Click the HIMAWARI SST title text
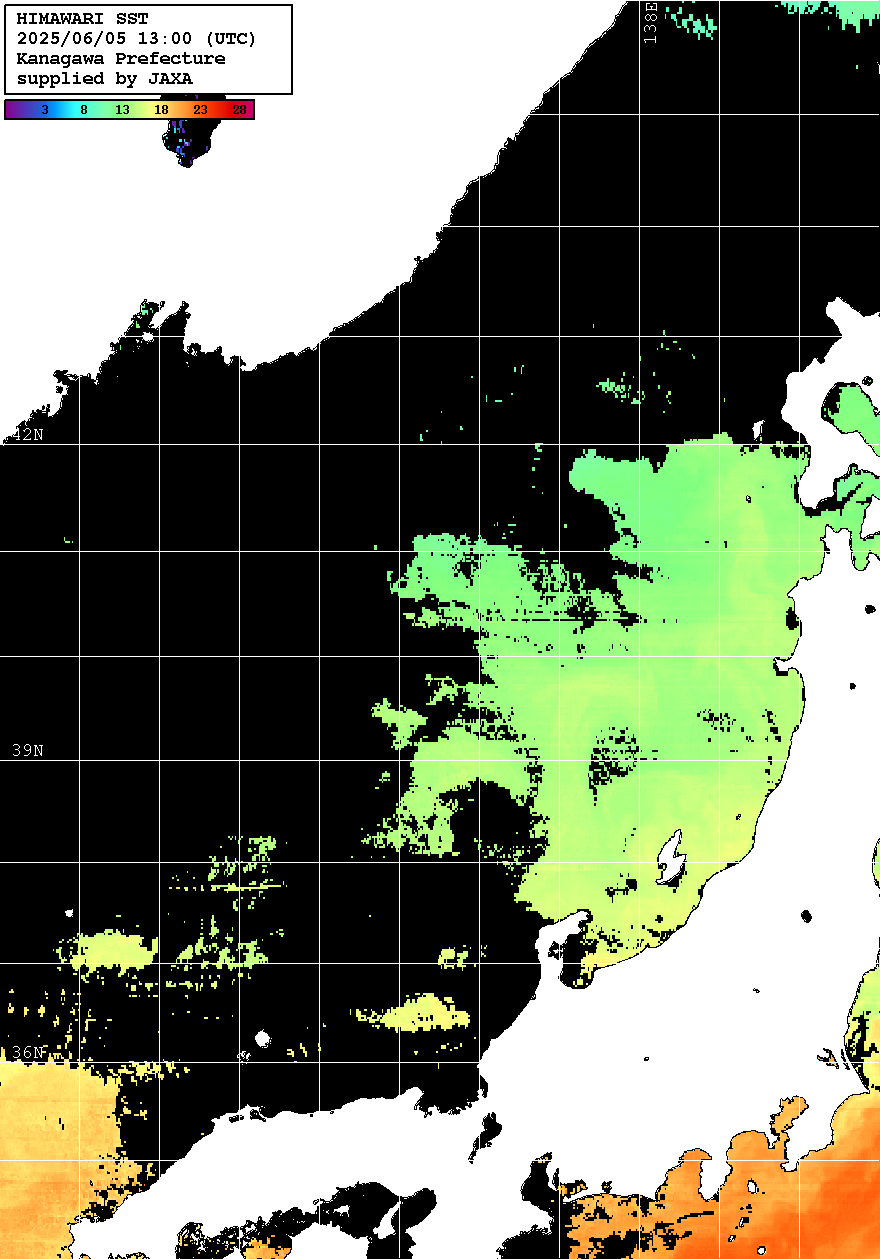880x1259 pixels. (83, 19)
